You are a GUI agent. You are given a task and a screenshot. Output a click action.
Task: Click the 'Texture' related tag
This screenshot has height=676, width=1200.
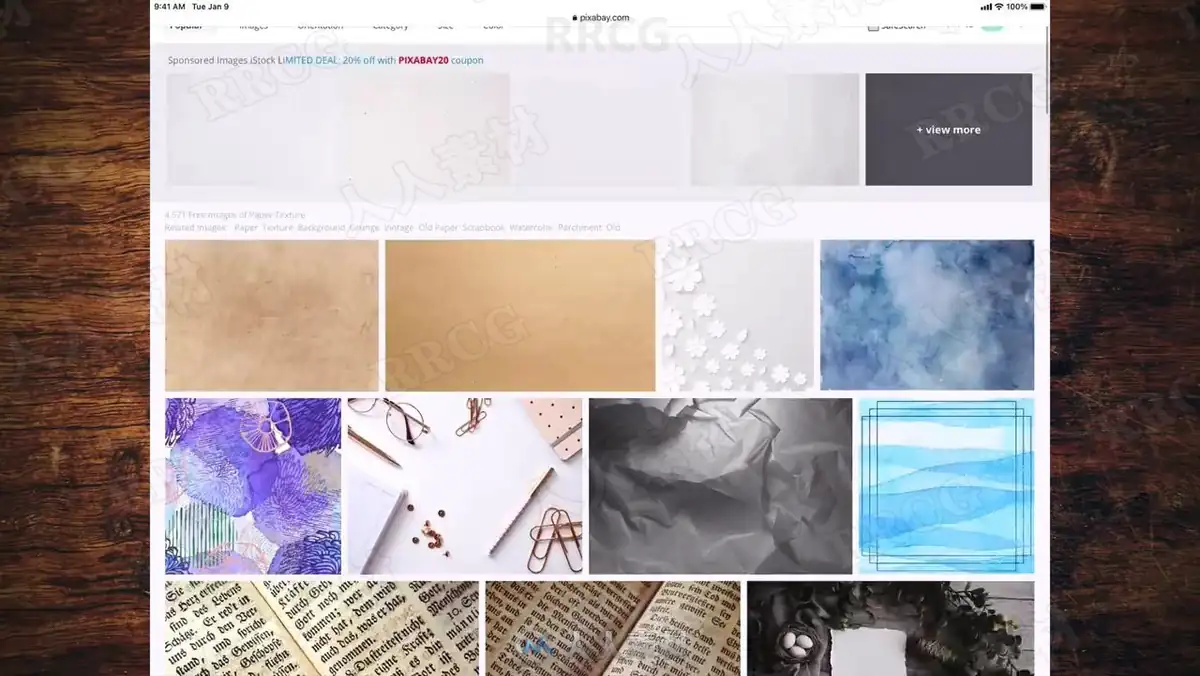coord(278,228)
